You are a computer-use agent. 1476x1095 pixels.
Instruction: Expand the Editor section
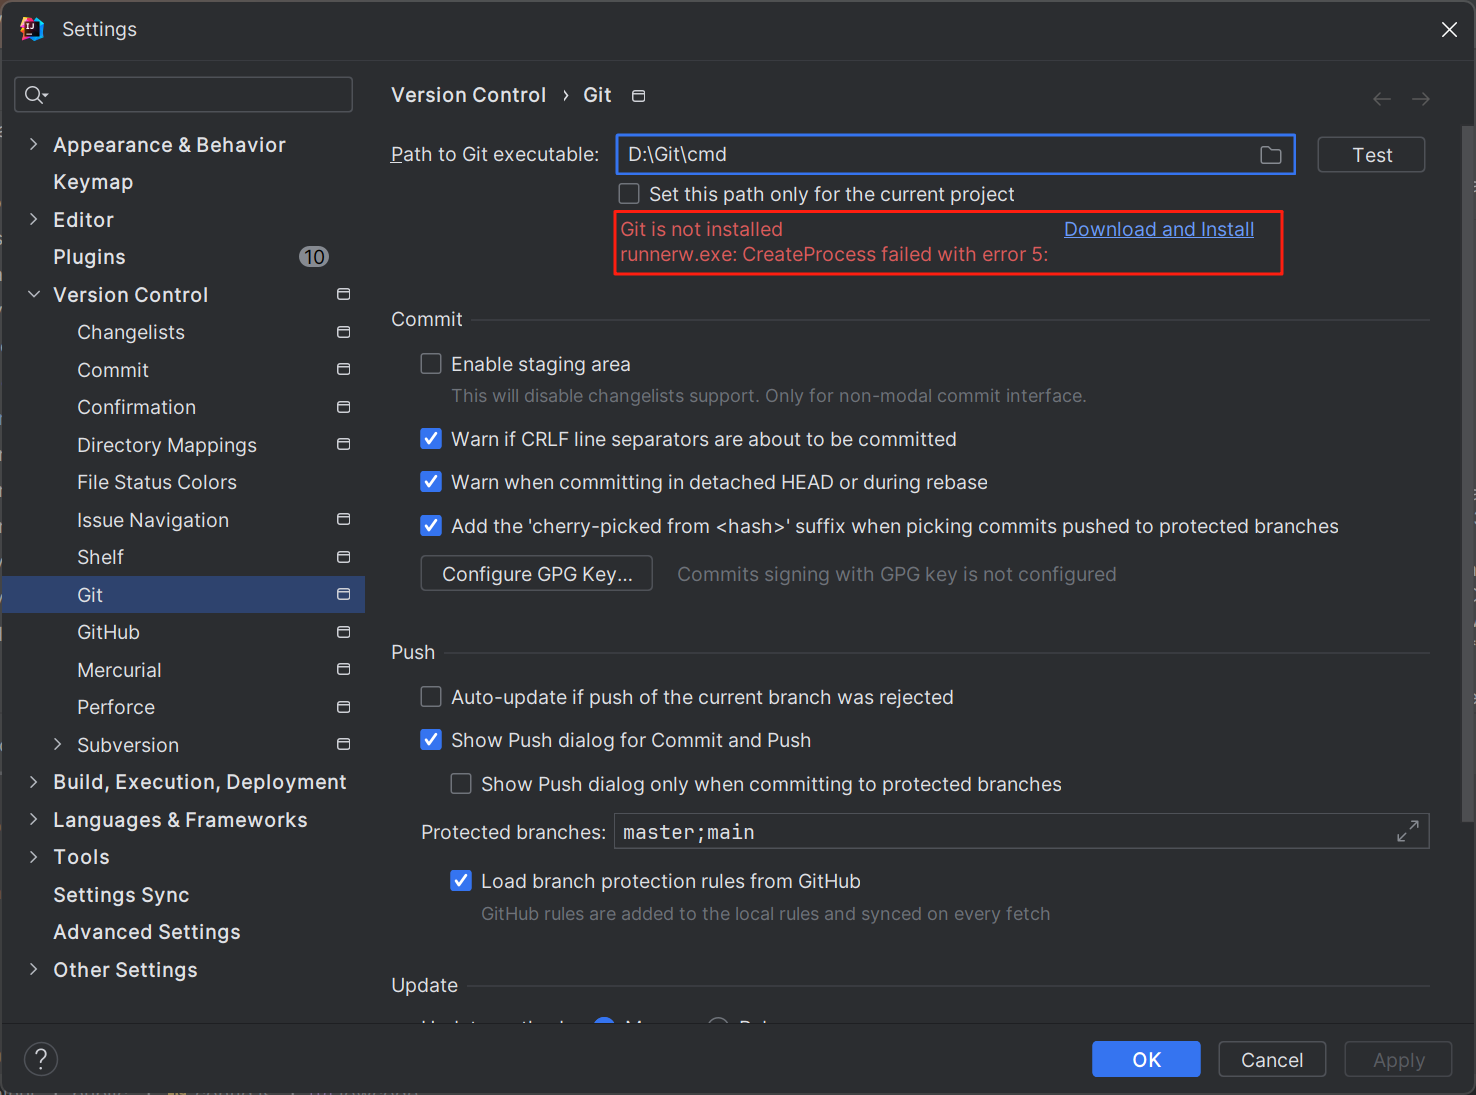(x=34, y=219)
